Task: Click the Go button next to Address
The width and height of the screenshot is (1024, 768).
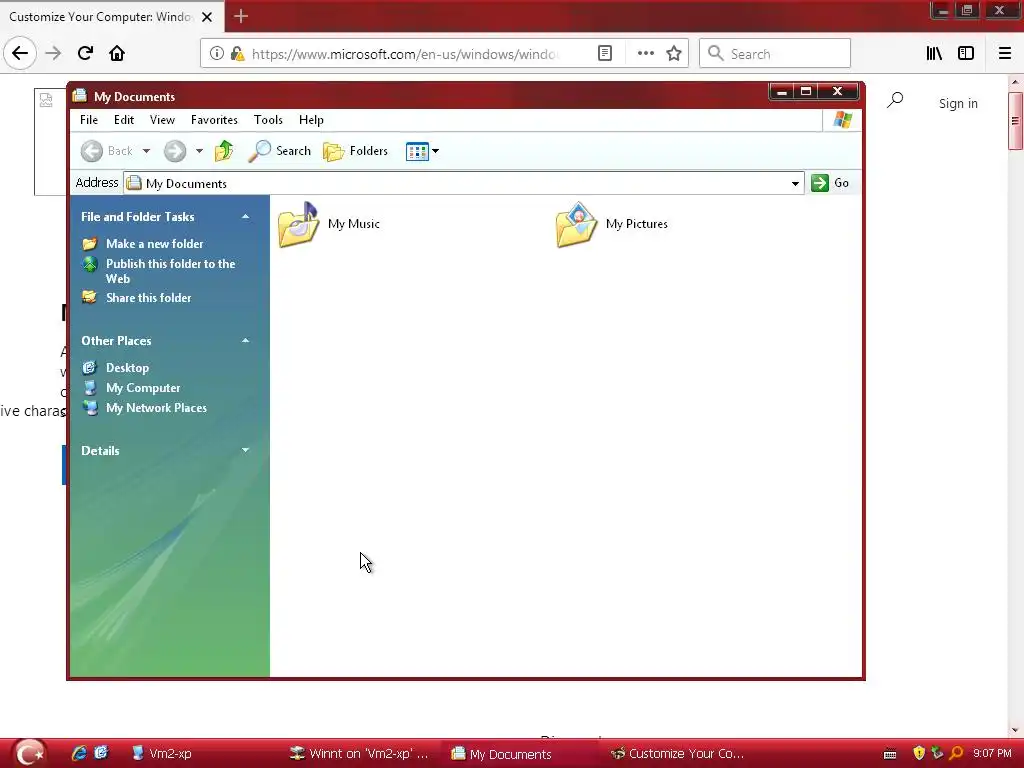Action: click(830, 183)
